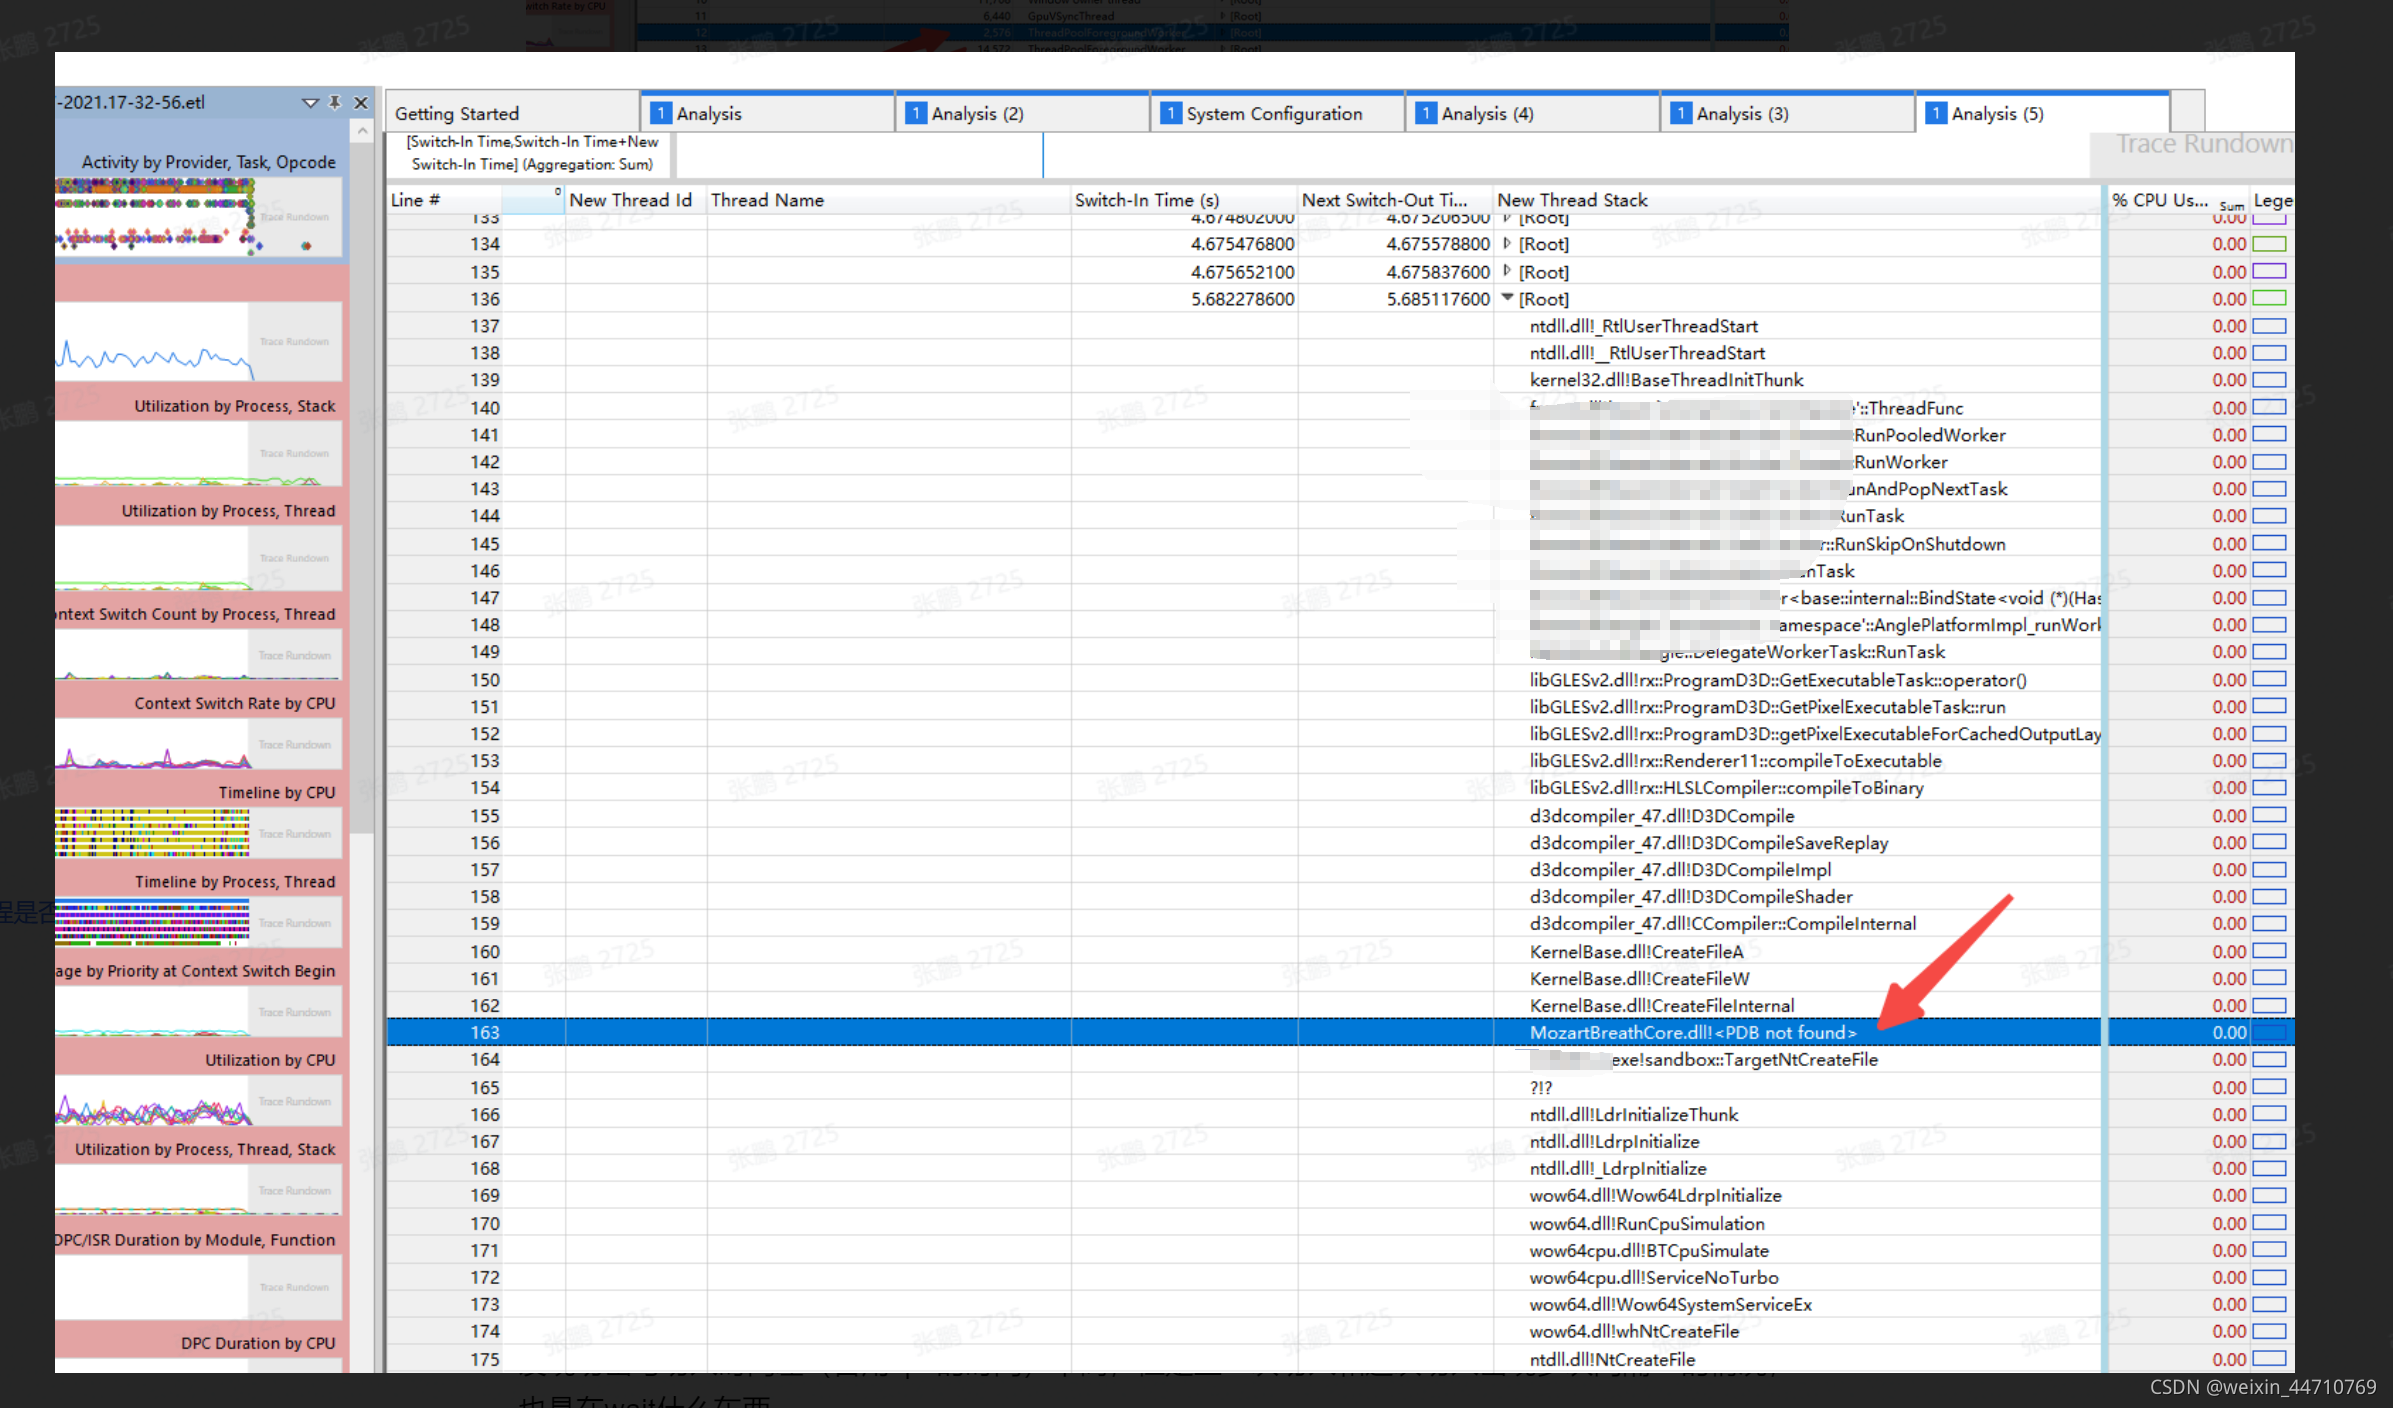Close the Graph Explorer panel

(x=361, y=102)
